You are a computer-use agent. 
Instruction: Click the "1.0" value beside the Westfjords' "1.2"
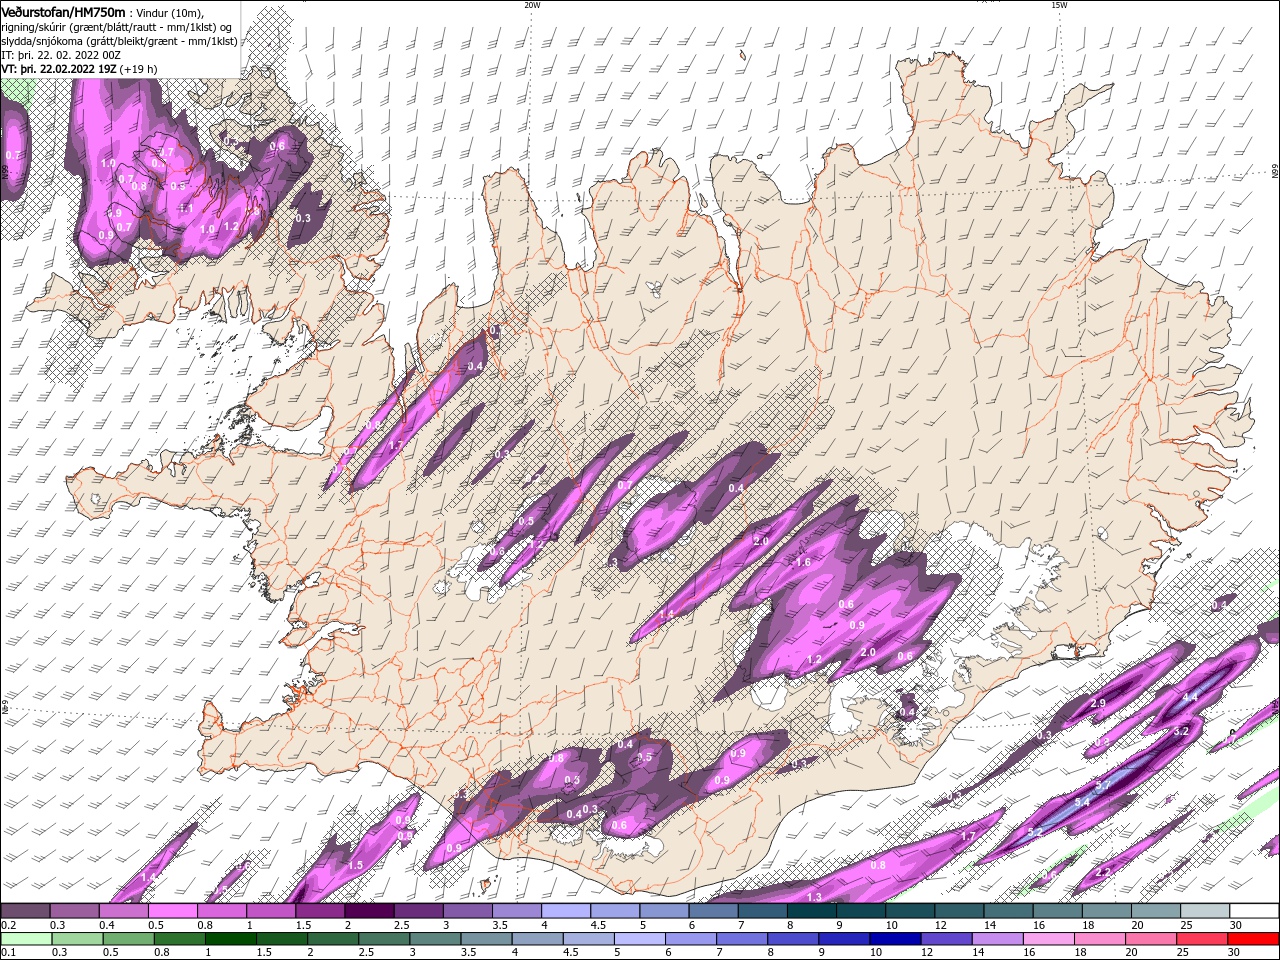[x=208, y=229]
